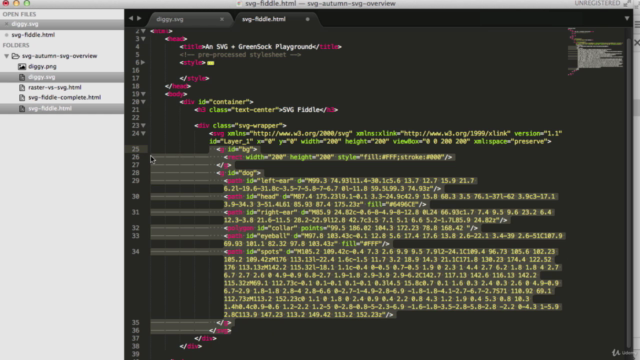The image size is (640, 360).
Task: Fold the html tag at line 2
Action: tap(143, 31)
